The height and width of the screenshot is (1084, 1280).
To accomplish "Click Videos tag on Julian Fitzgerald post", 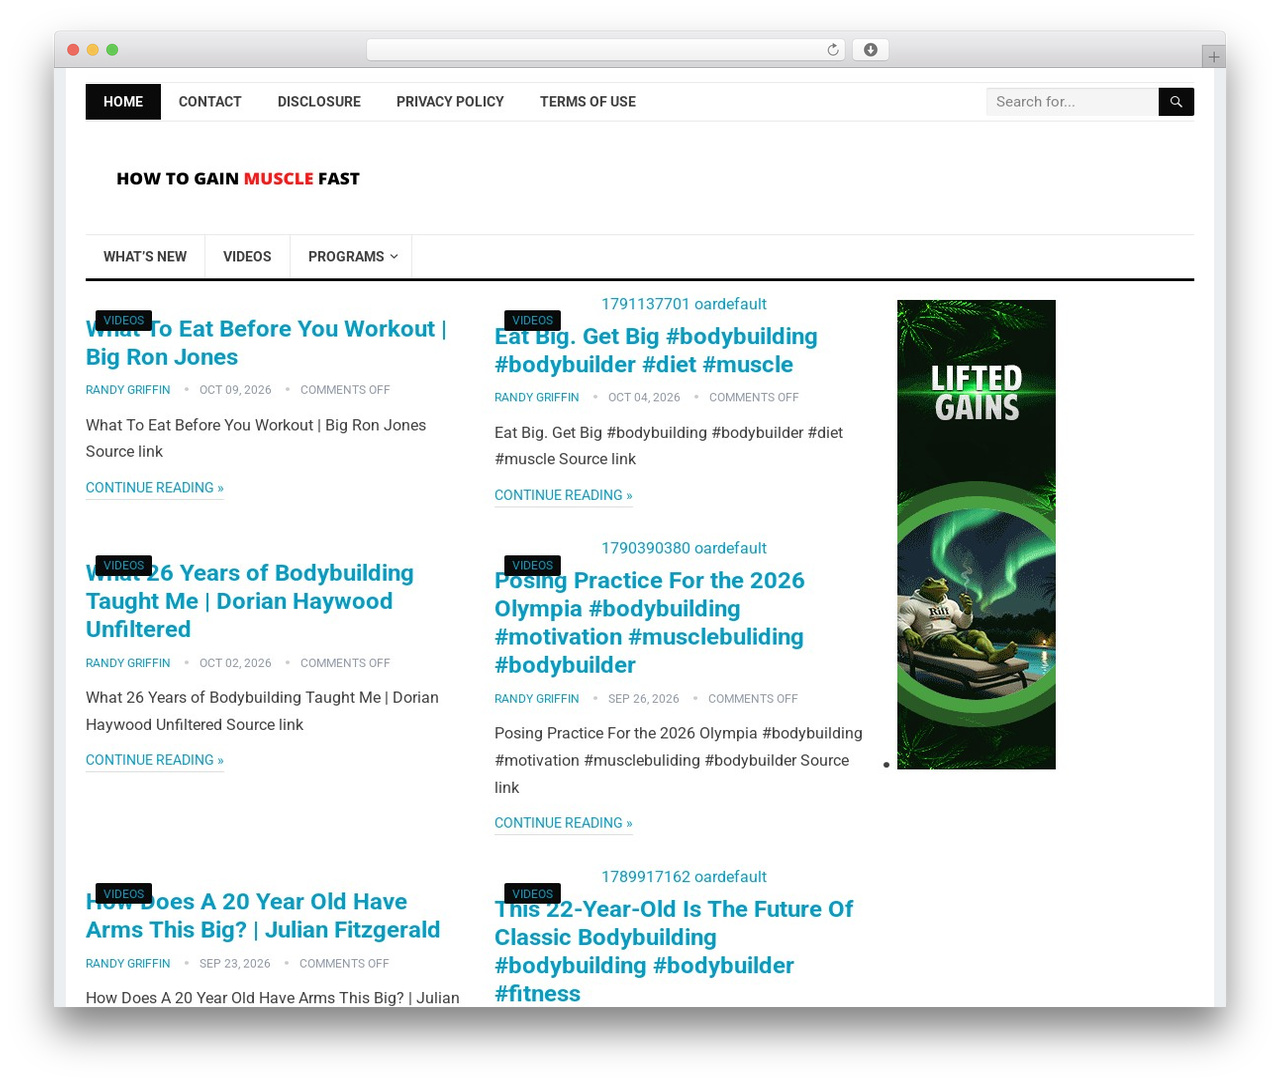I will click(124, 894).
